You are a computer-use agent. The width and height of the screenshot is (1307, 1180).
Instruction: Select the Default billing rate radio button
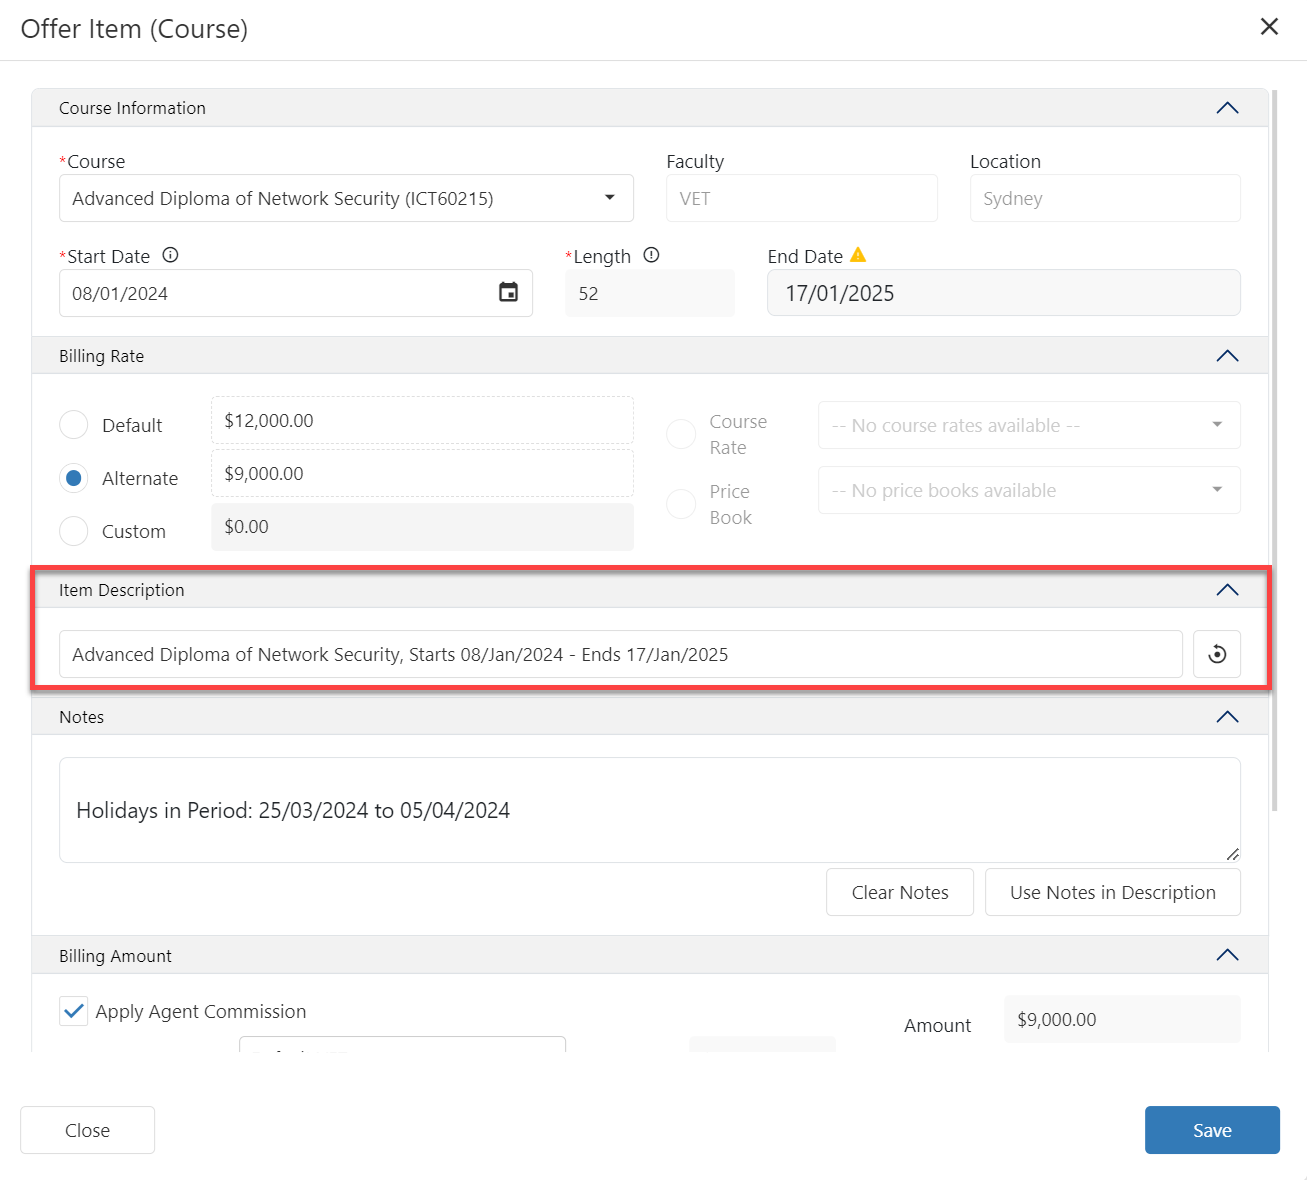74,425
